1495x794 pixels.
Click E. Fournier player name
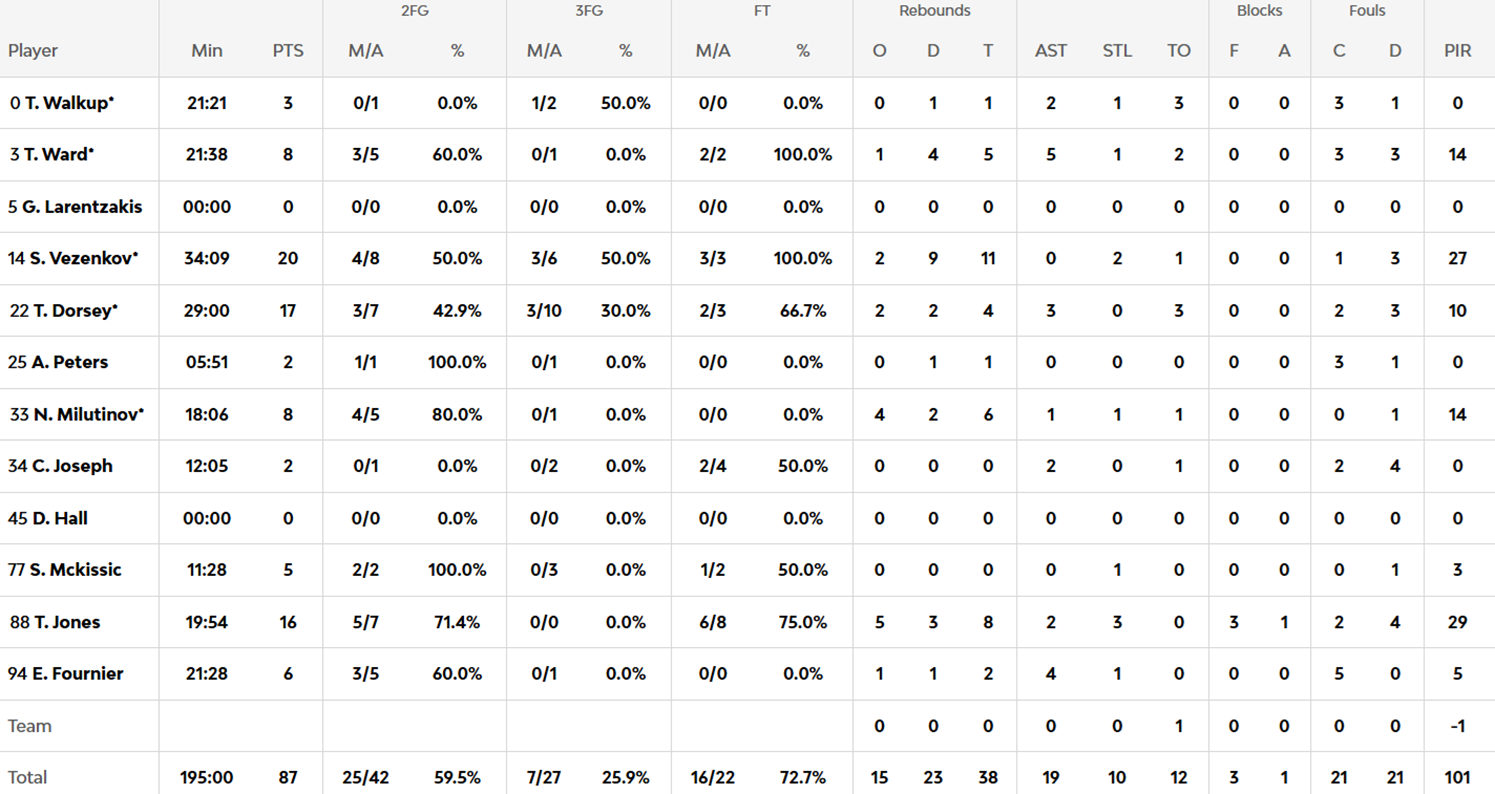72,674
